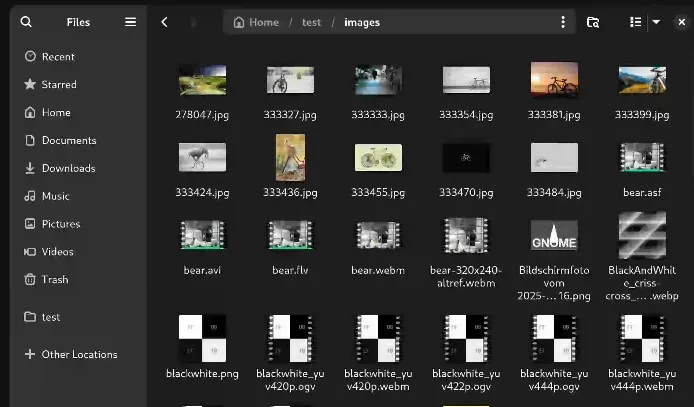The height and width of the screenshot is (407, 694).
Task: Select the blackwhite.png image file
Action: [x=202, y=338]
